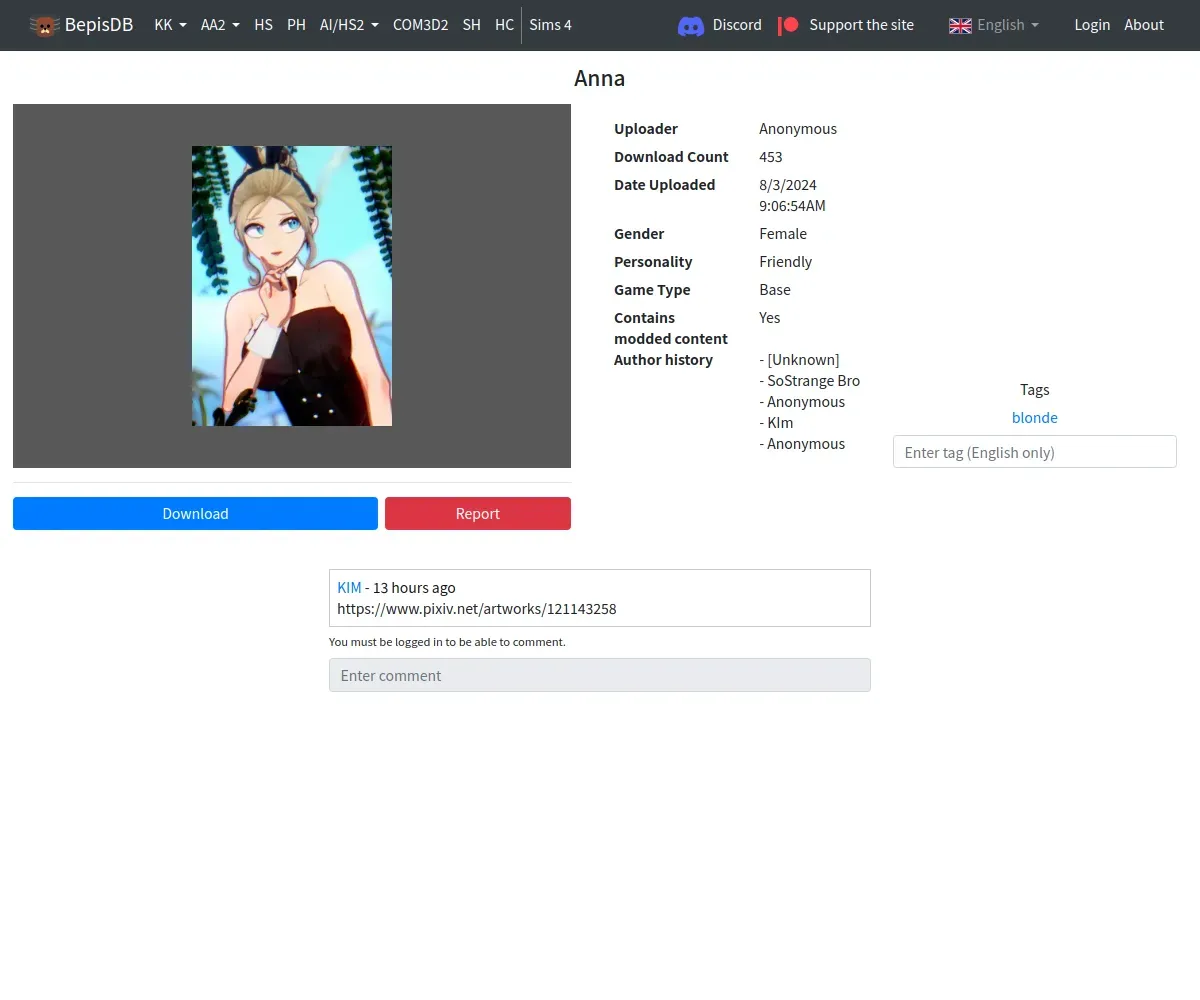The height and width of the screenshot is (1000, 1200).
Task: Click the Discord logo icon
Action: tap(691, 25)
